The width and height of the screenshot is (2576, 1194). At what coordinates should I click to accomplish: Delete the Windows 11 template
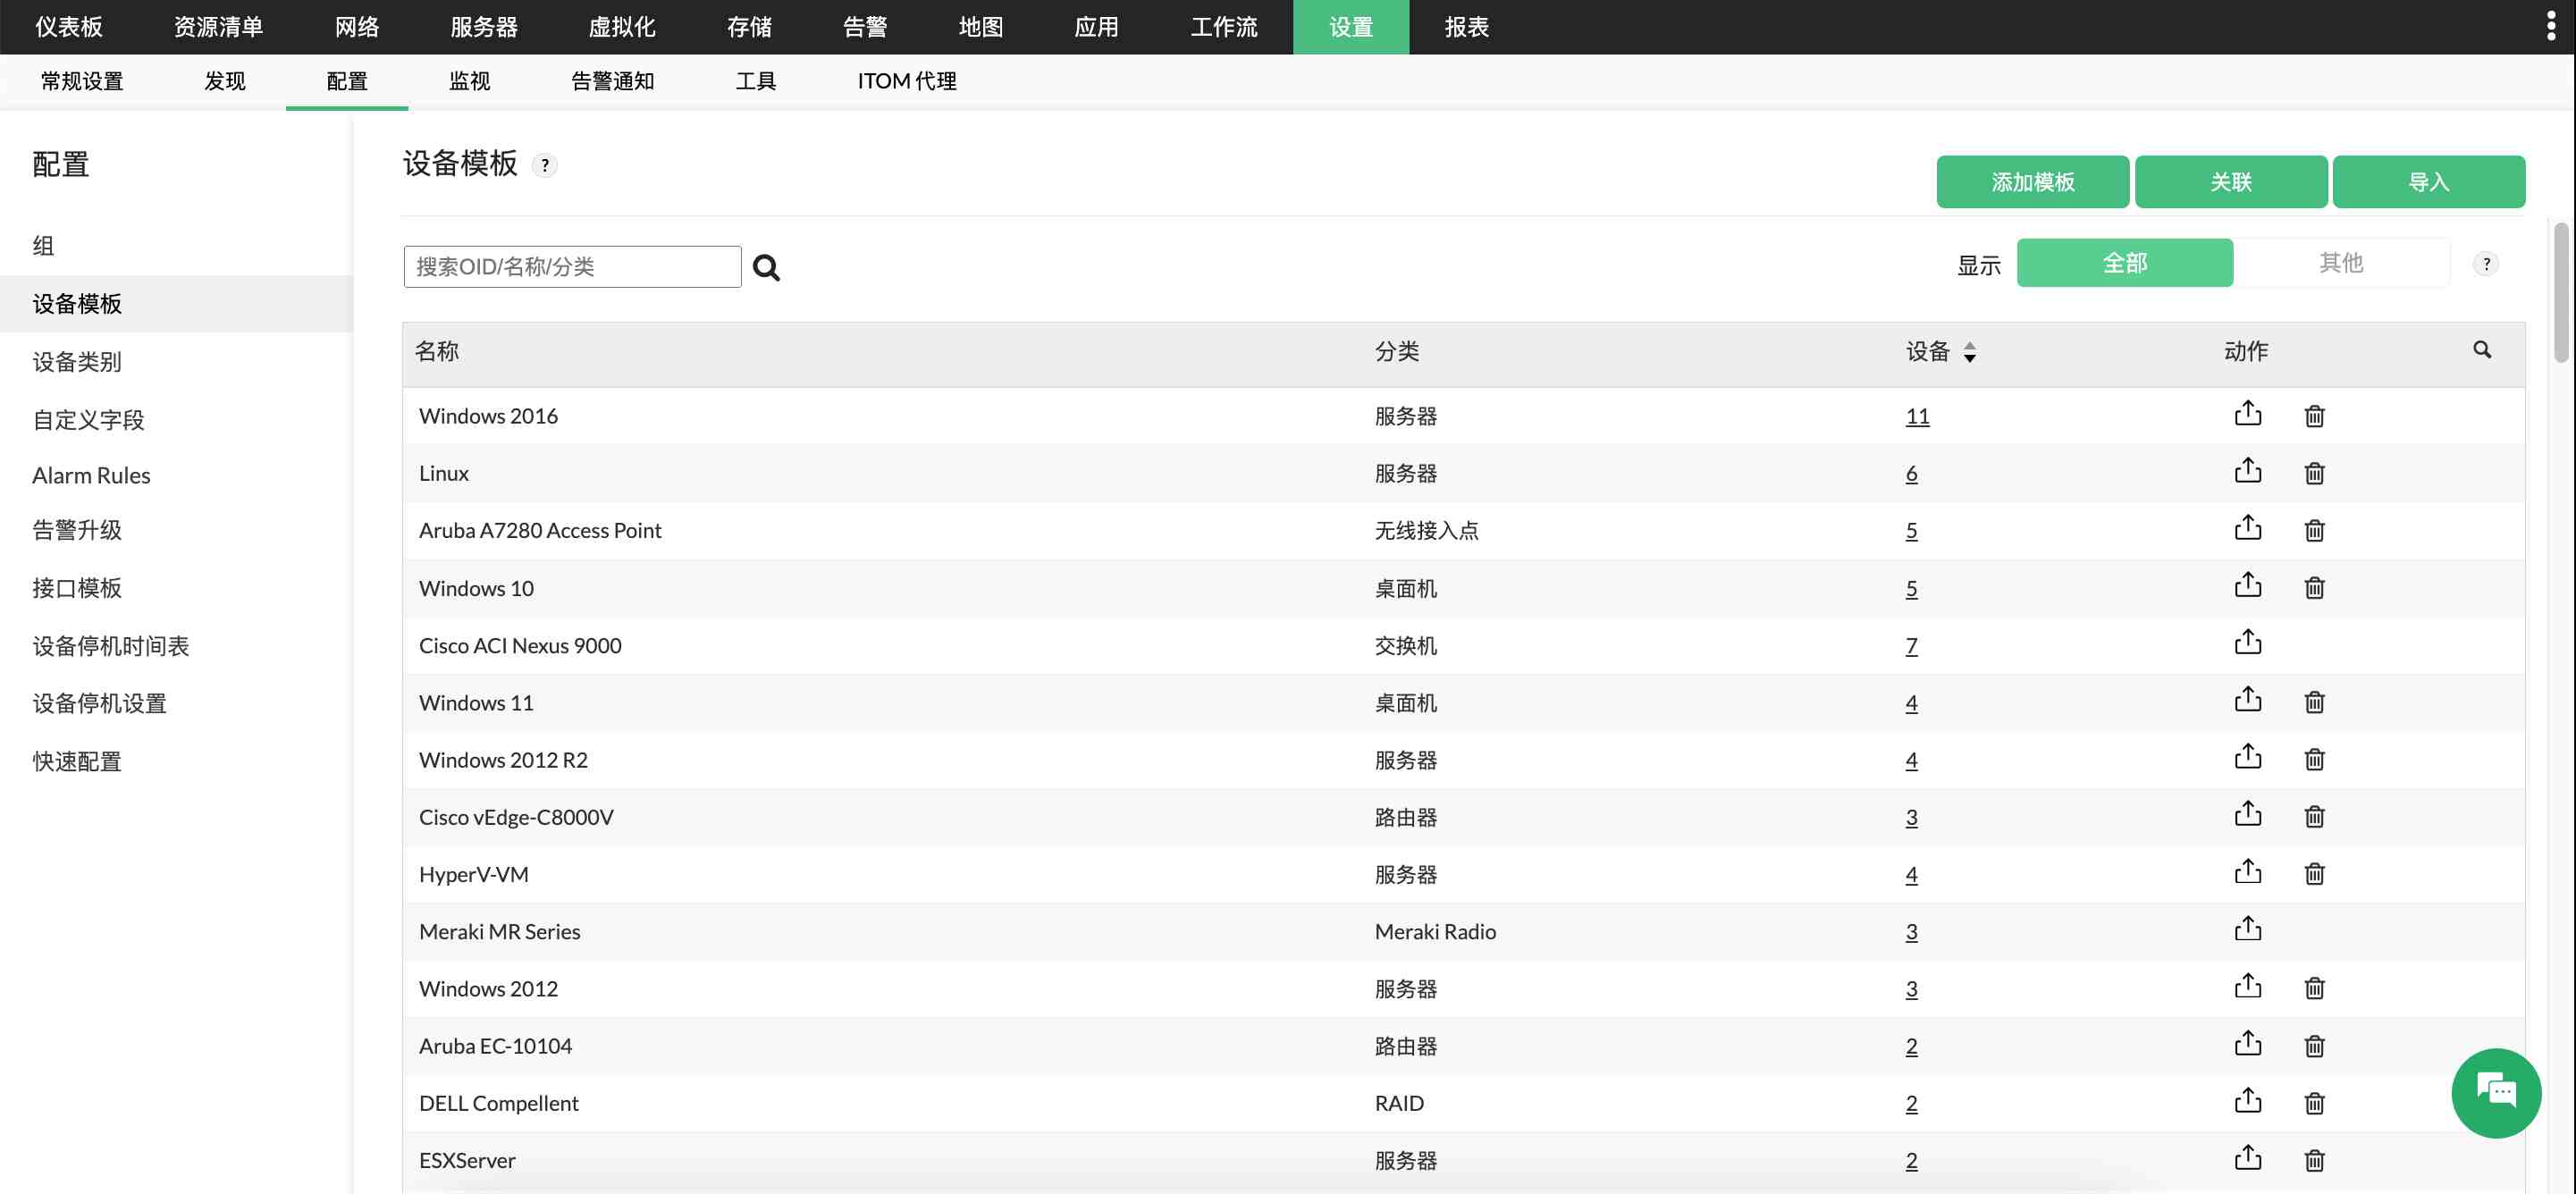[x=2314, y=702]
